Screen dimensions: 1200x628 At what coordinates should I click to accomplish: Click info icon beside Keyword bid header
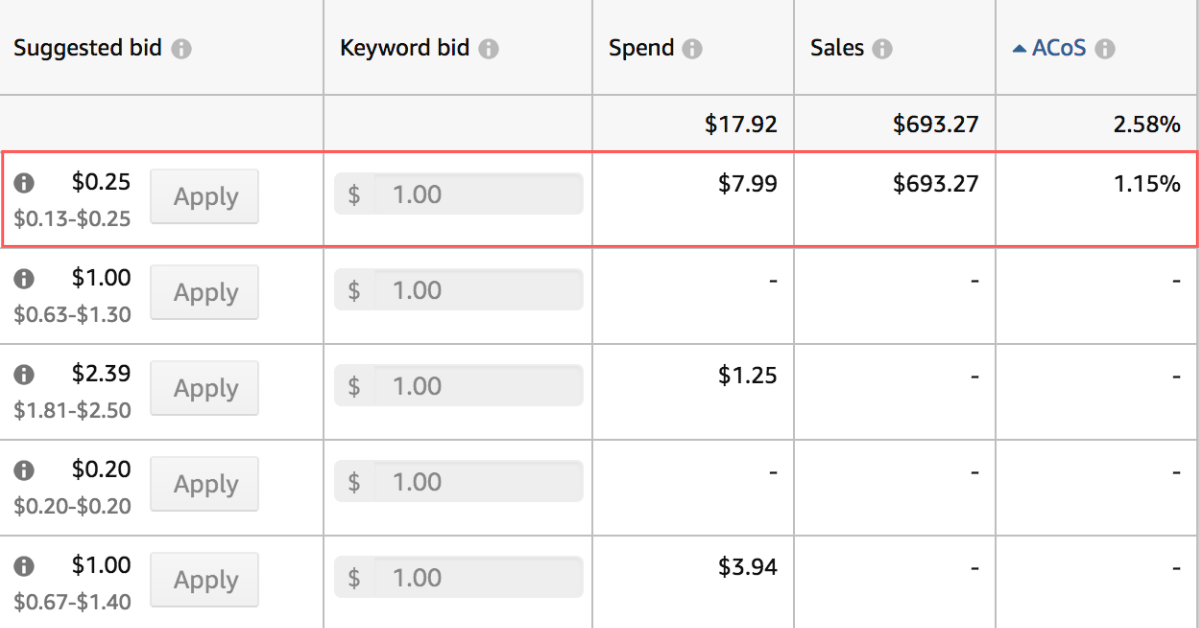point(488,49)
